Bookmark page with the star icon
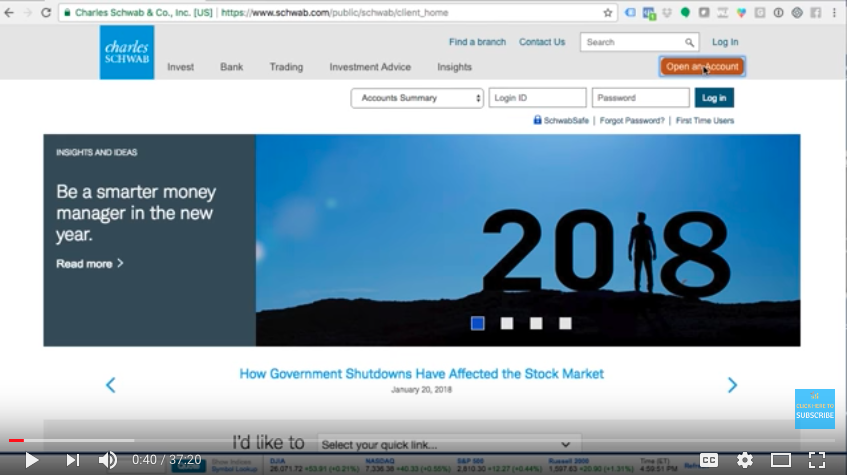This screenshot has width=847, height=475. point(608,12)
